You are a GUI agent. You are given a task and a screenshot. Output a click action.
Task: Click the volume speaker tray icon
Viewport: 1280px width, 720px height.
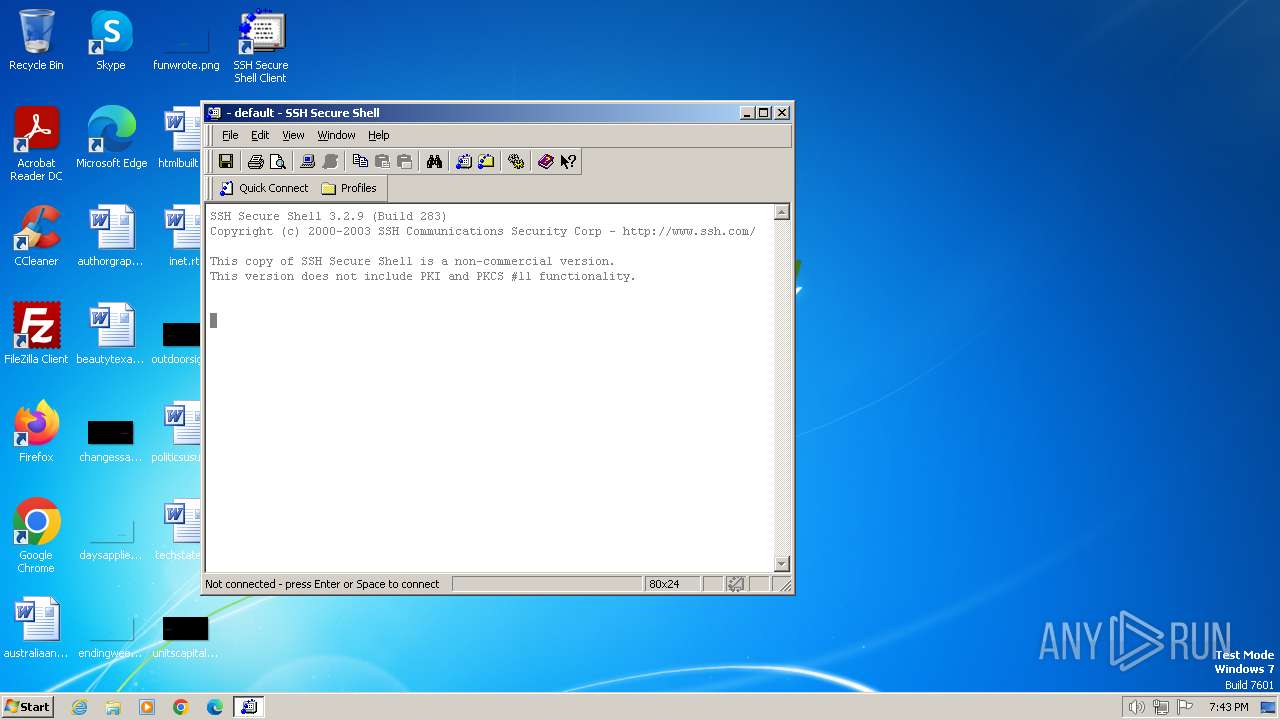tap(1137, 707)
